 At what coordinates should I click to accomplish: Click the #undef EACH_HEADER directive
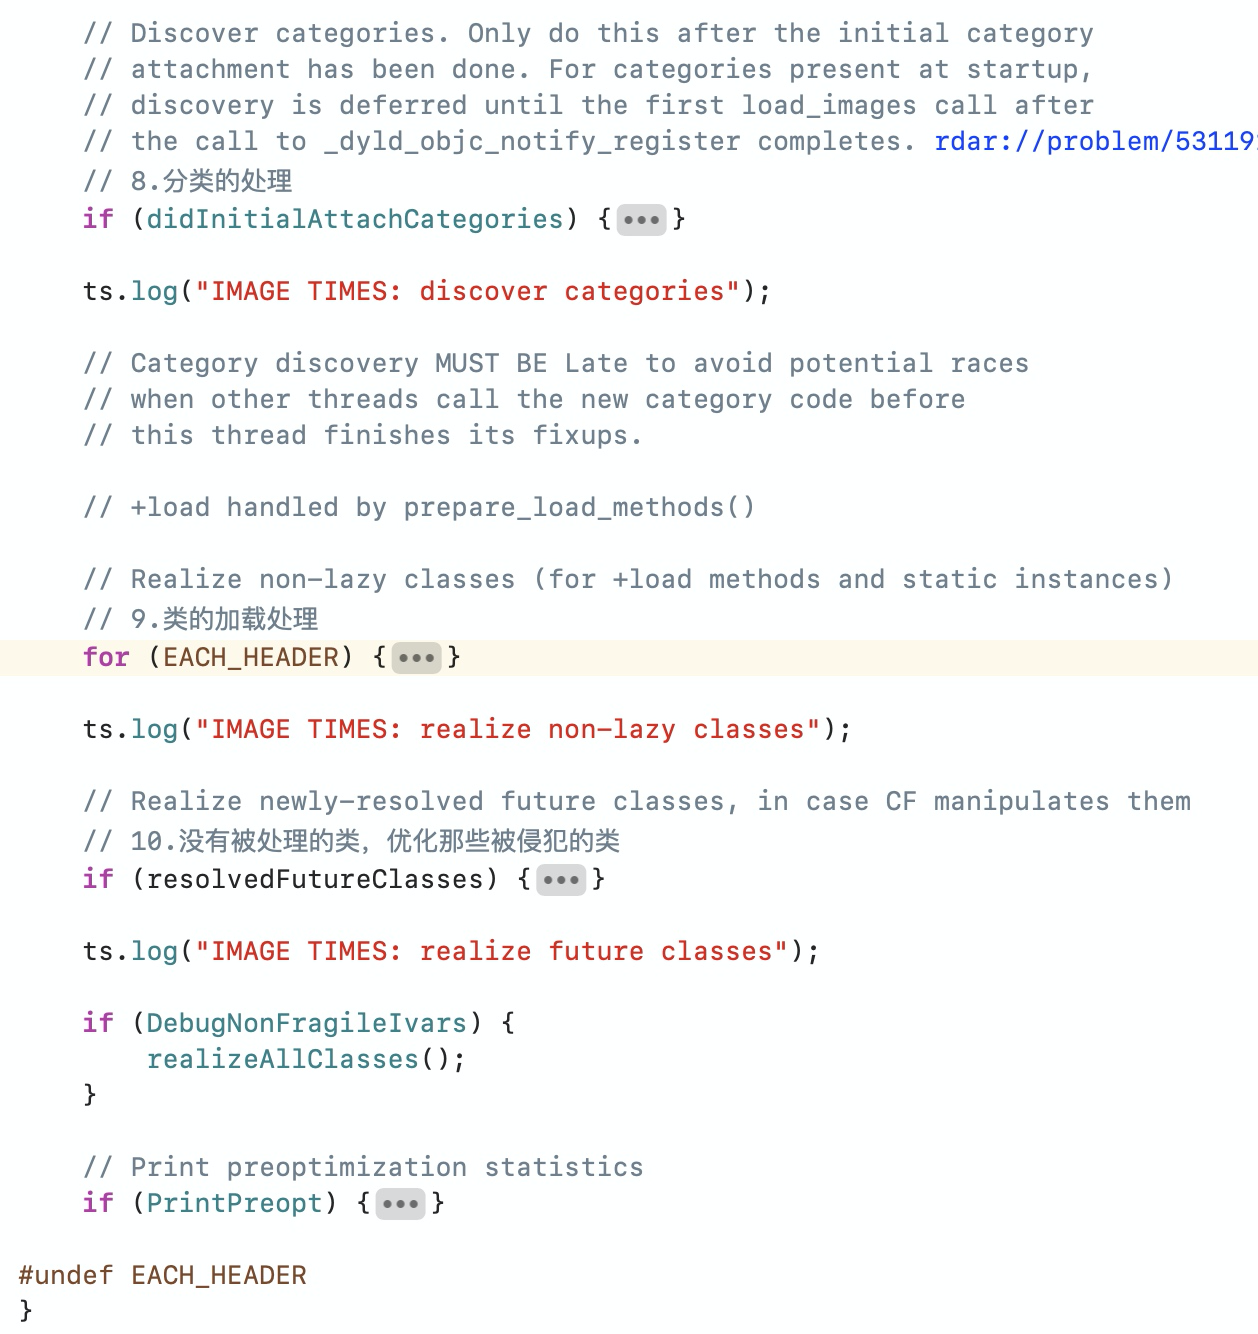pyautogui.click(x=163, y=1275)
